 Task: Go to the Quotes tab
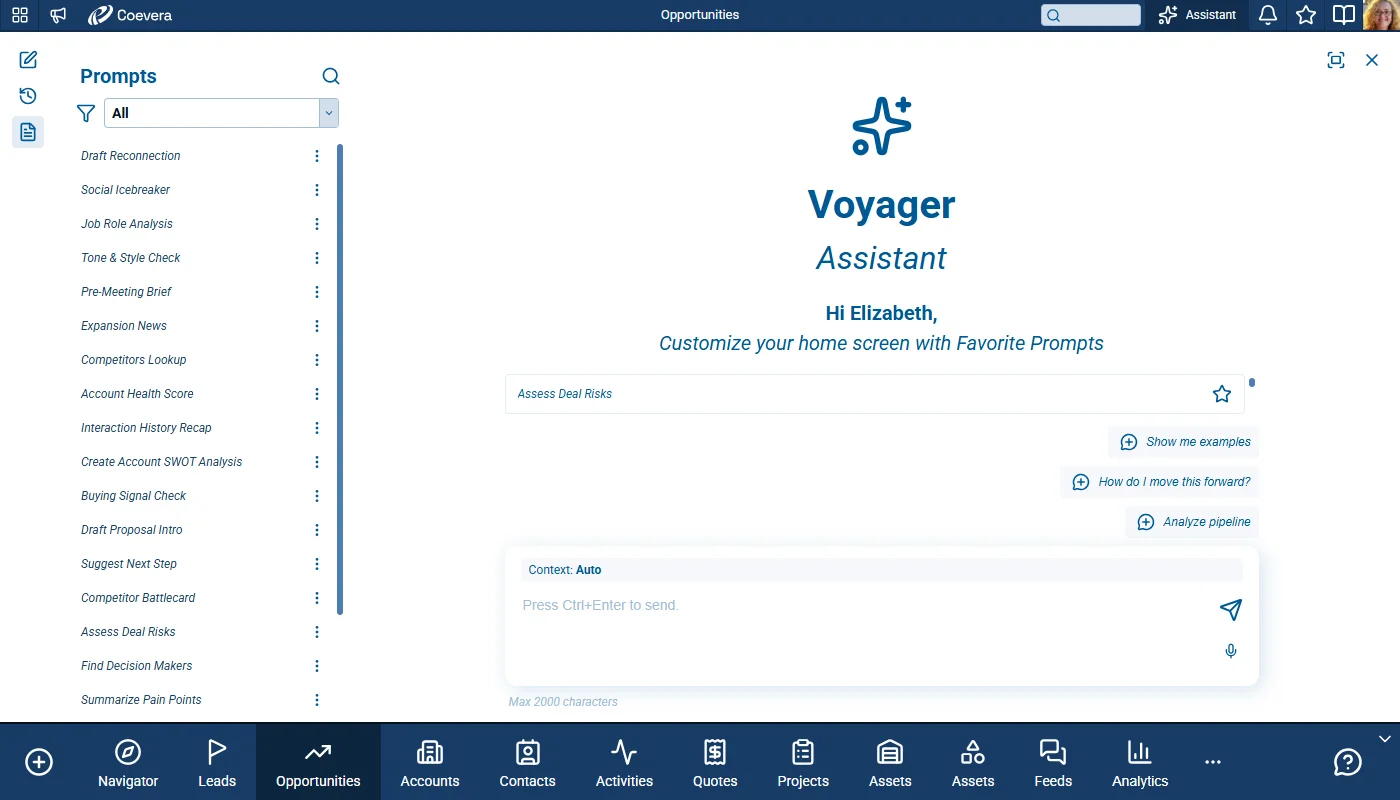point(715,763)
